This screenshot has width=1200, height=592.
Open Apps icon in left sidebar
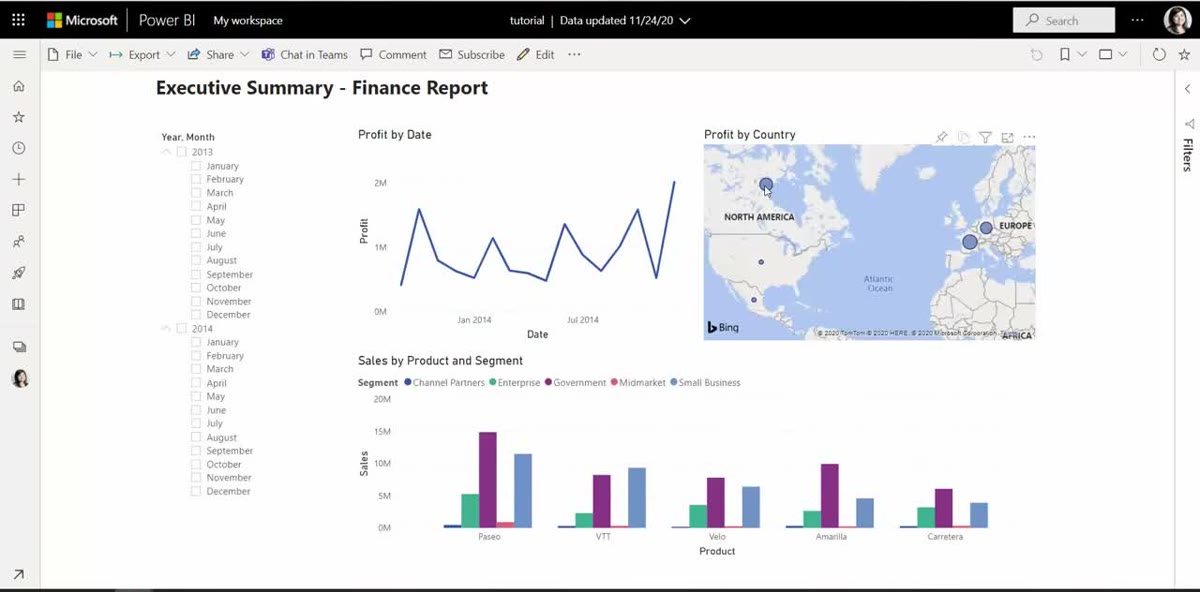click(18, 210)
